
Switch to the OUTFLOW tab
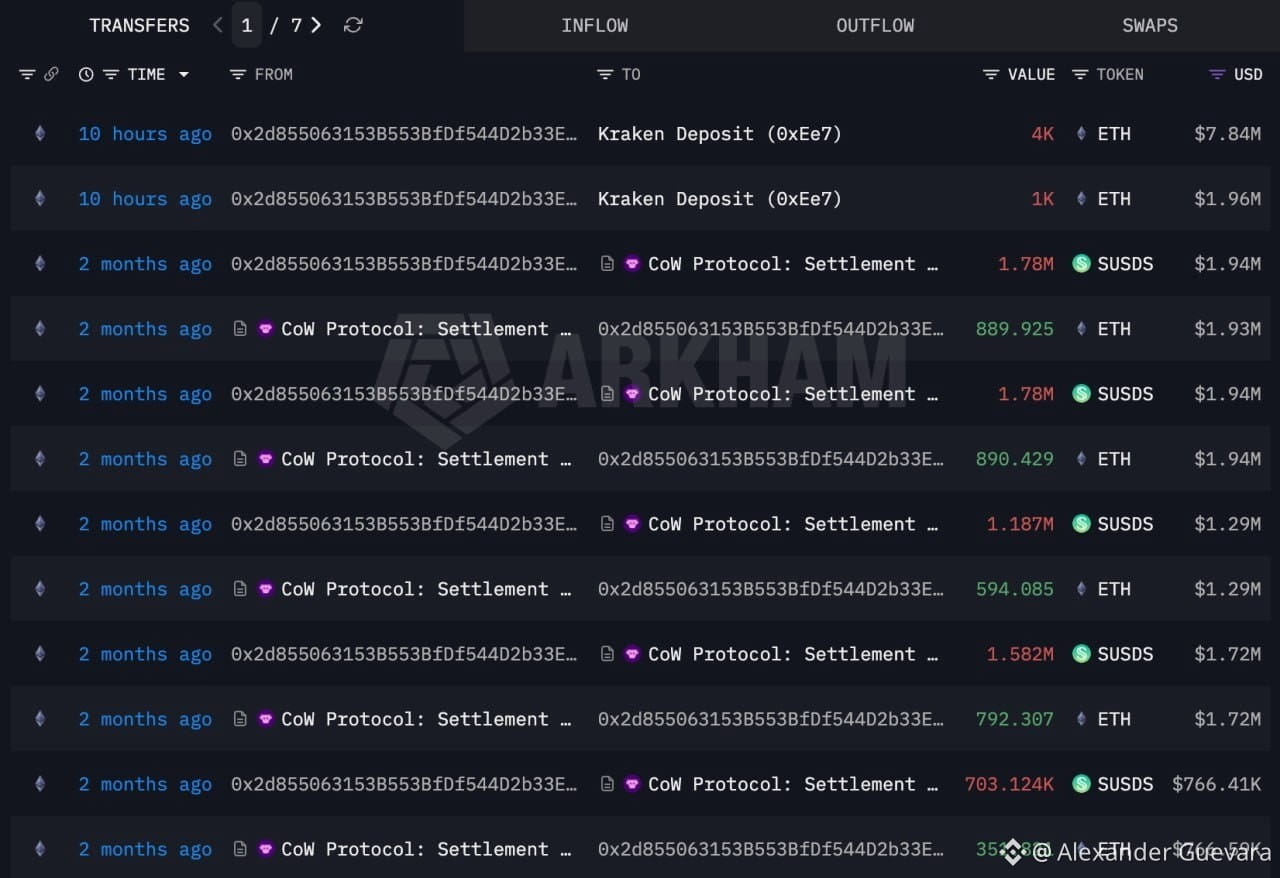pos(875,25)
